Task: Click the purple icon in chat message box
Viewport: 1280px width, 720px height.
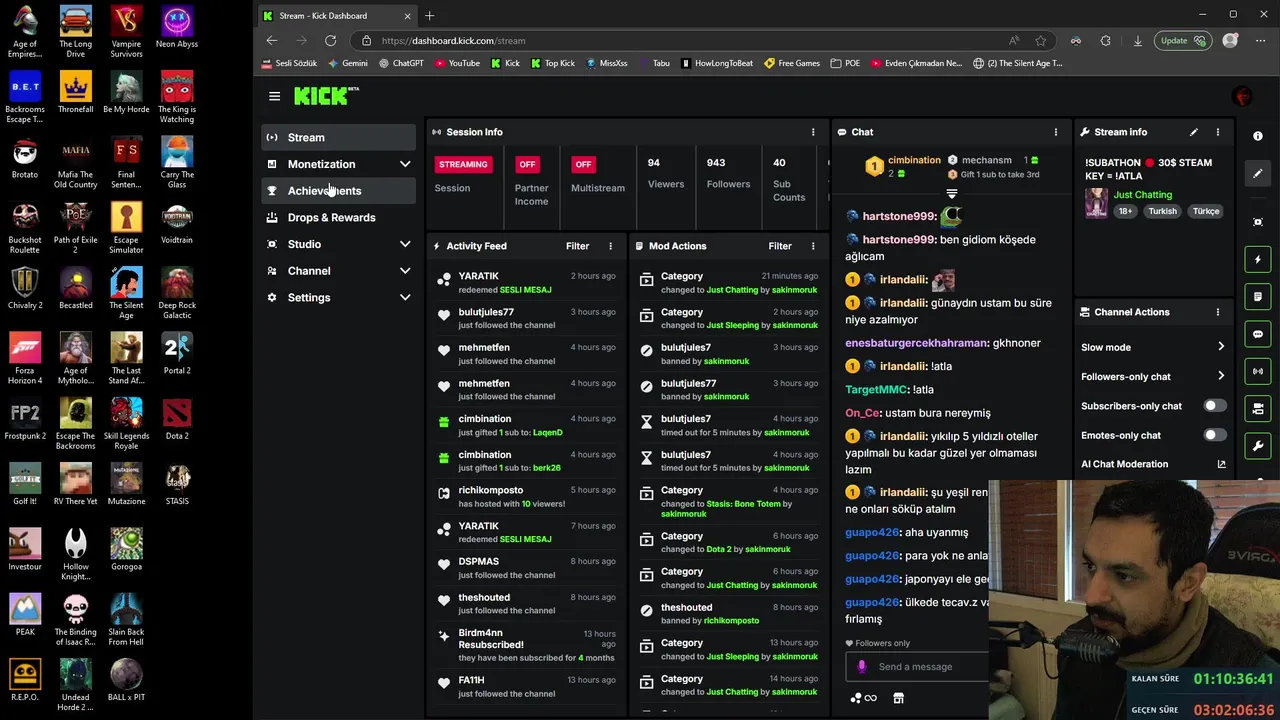Action: pyautogui.click(x=862, y=667)
